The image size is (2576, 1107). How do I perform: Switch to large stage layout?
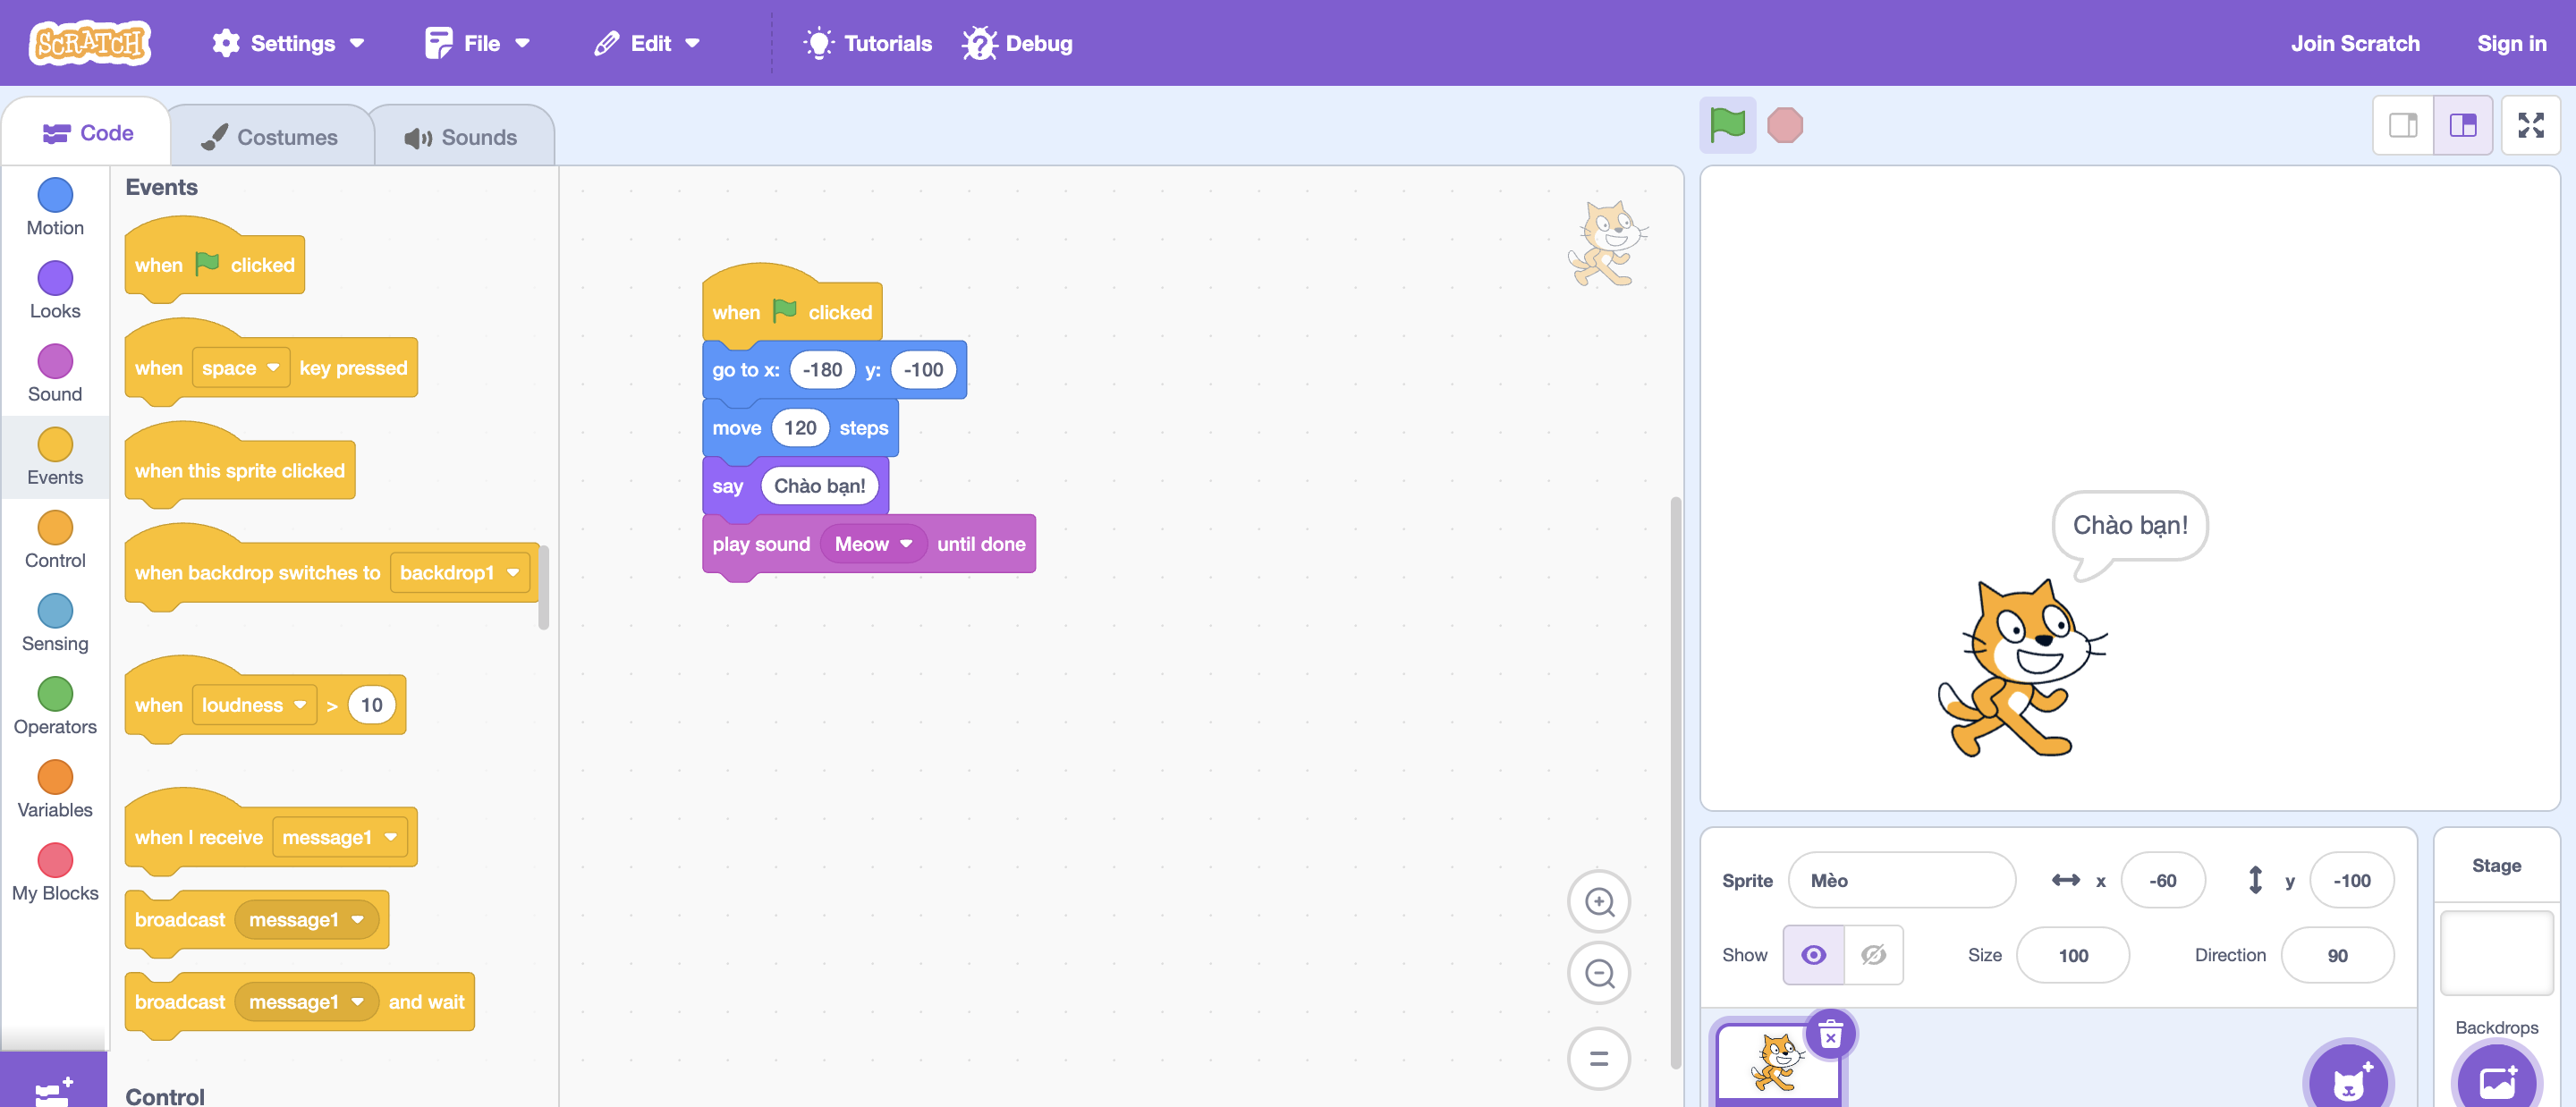(x=2462, y=125)
